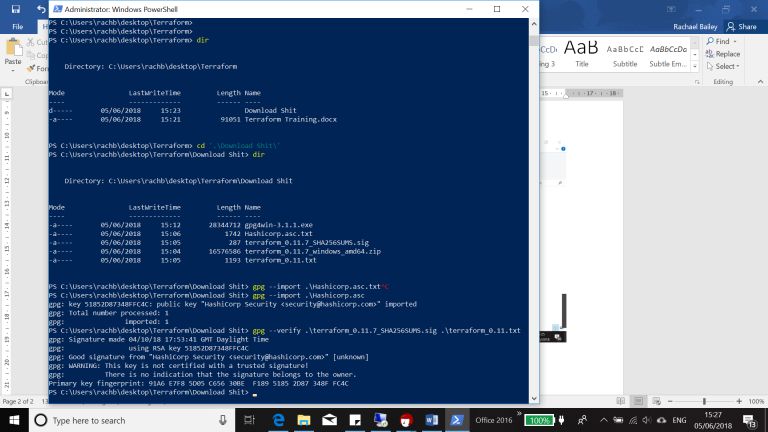Click the PowerShell icon in the window title bar

tap(58, 9)
